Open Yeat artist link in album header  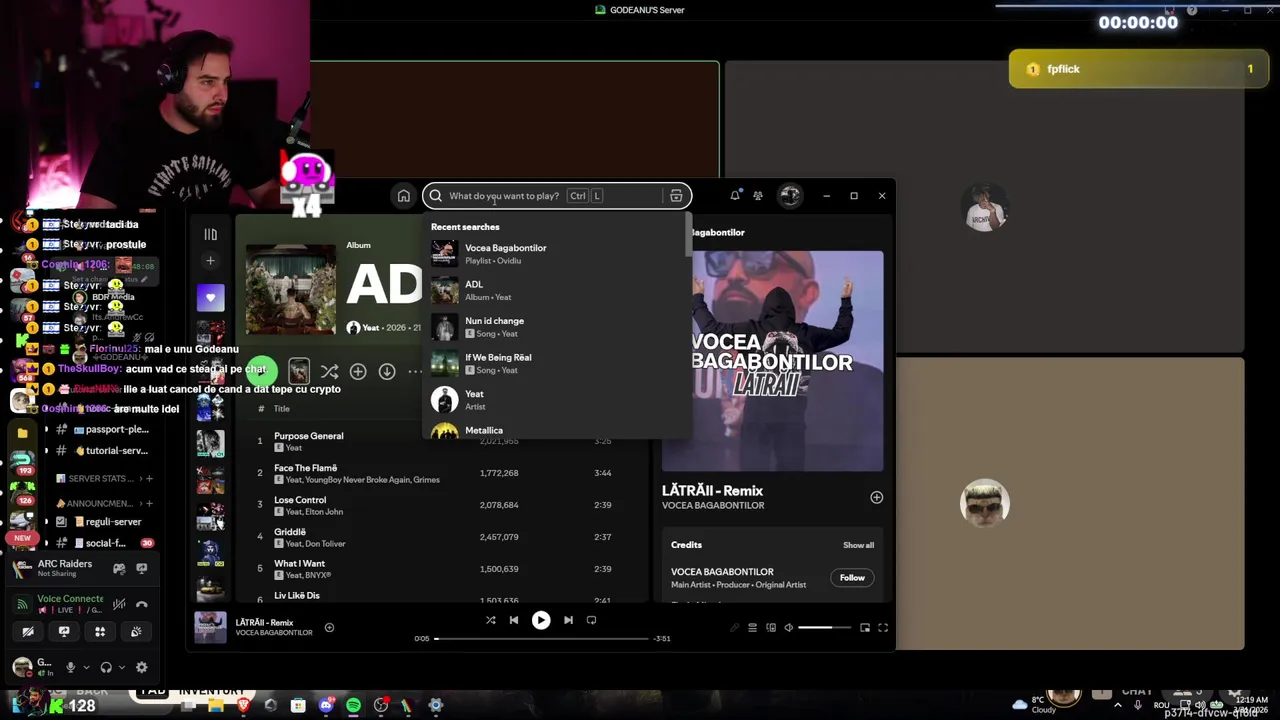coord(371,328)
